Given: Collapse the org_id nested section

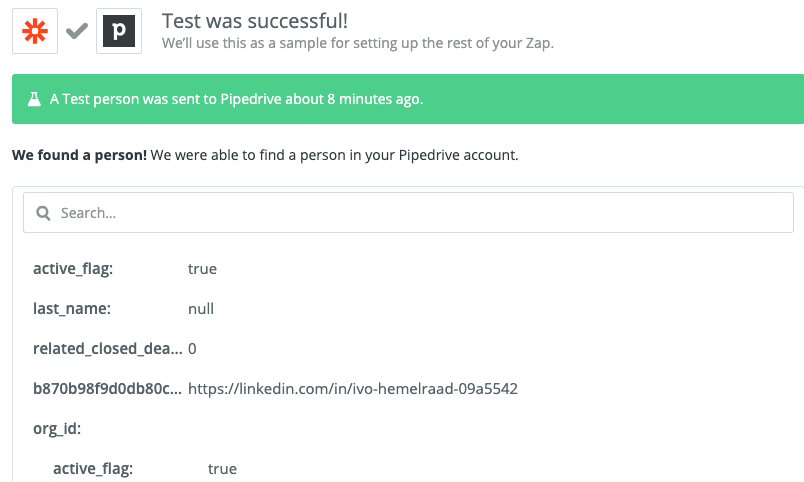Looking at the screenshot, I should click(x=57, y=429).
